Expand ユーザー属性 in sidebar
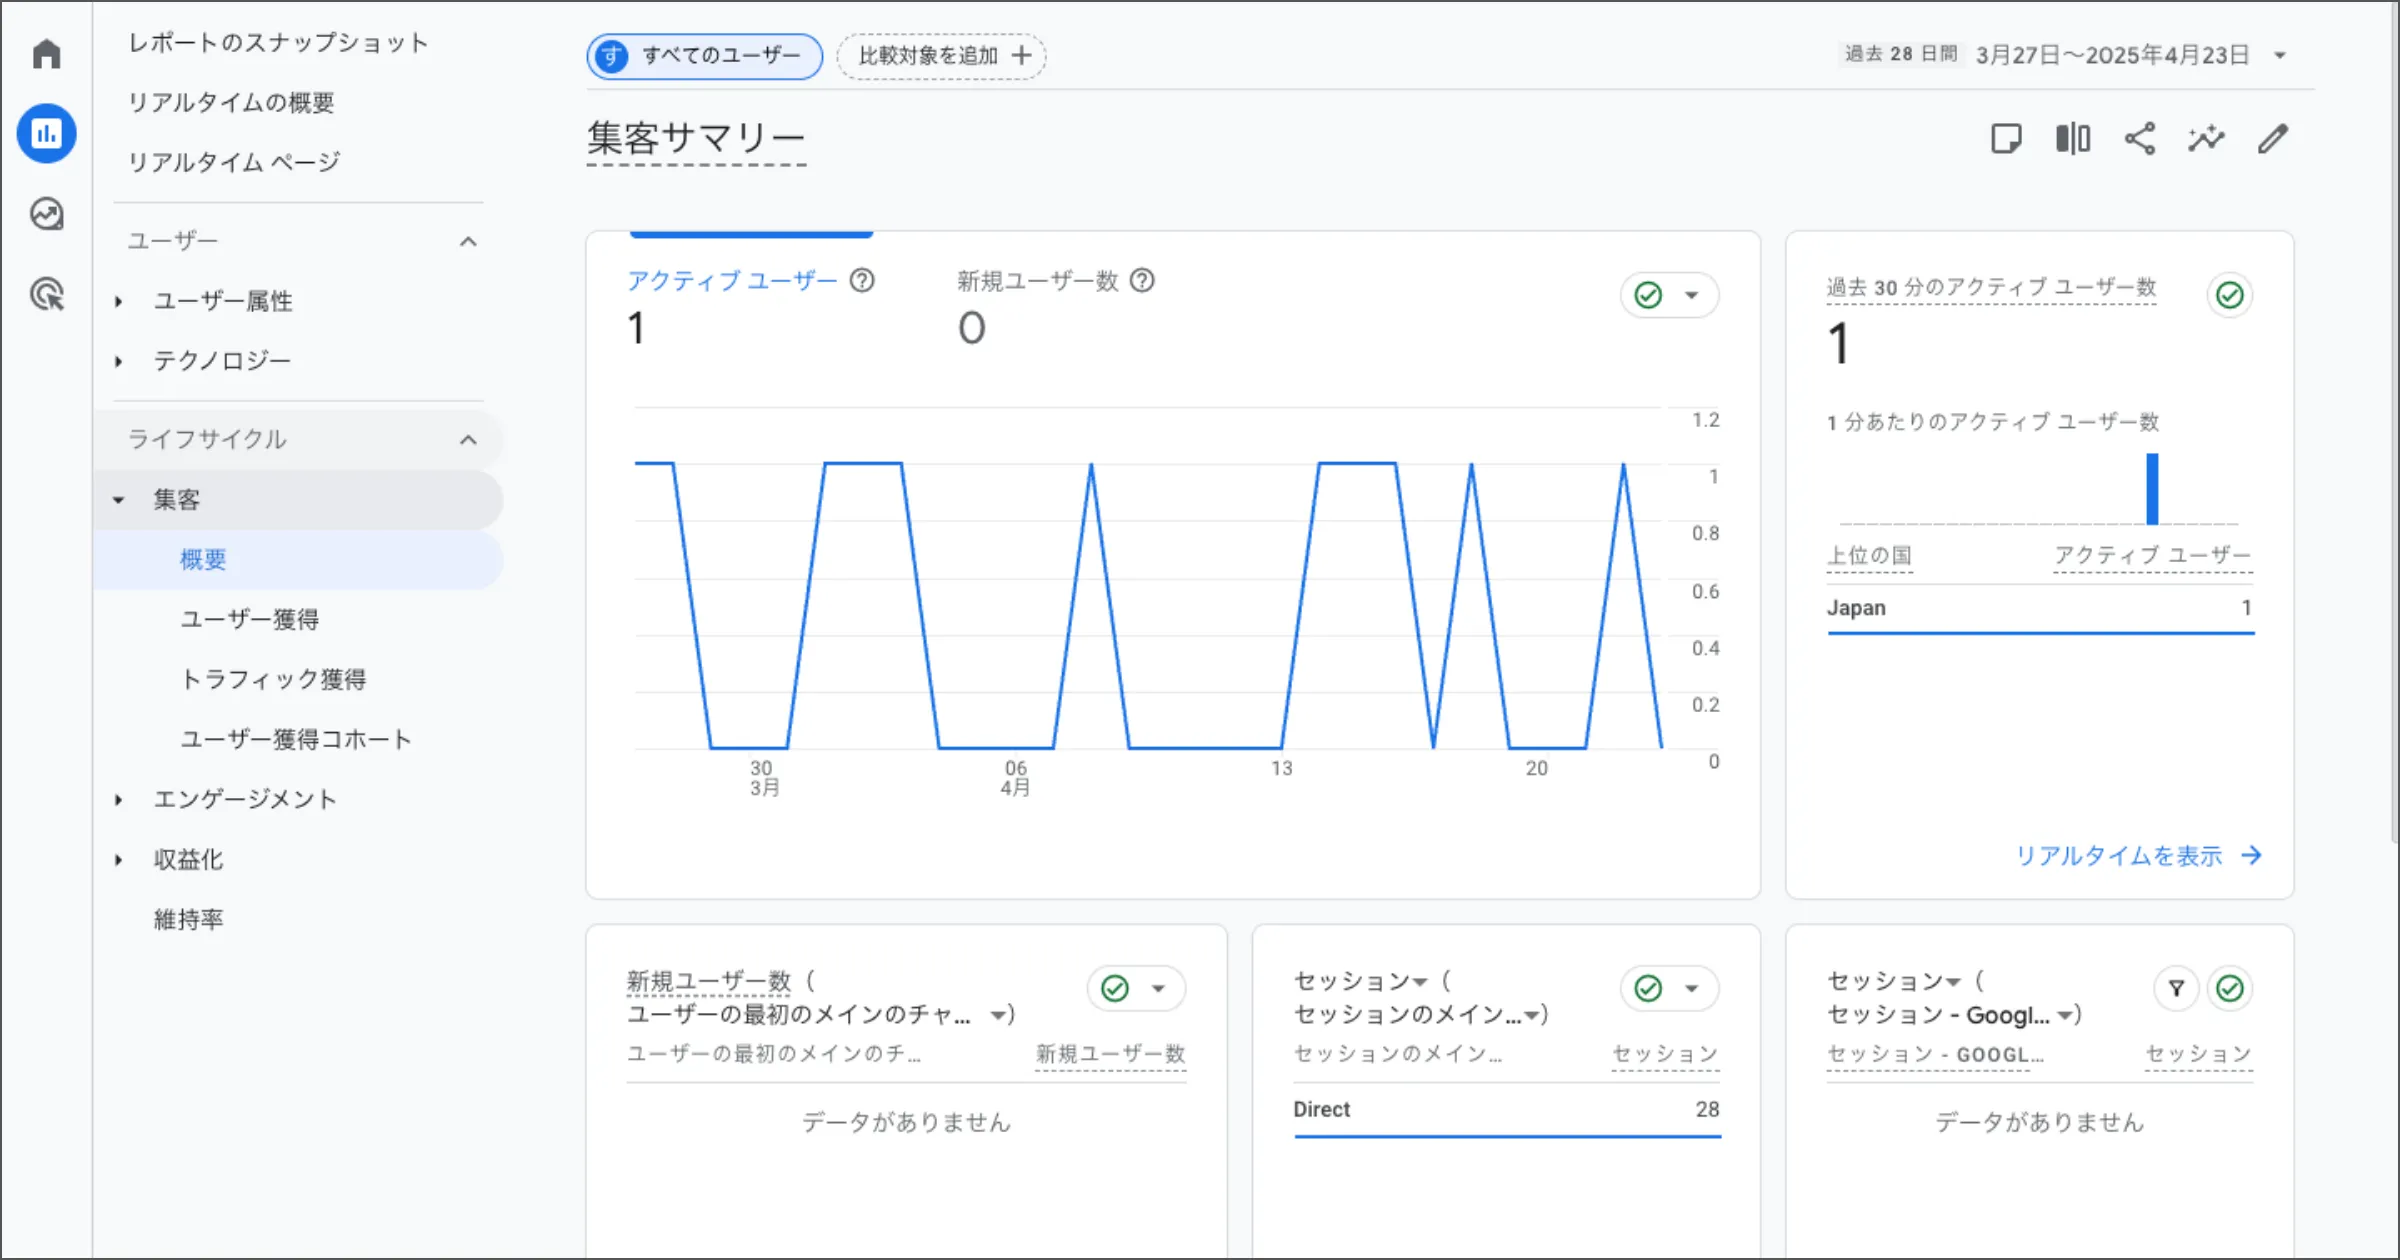Viewport: 2400px width, 1260px height. click(x=118, y=301)
